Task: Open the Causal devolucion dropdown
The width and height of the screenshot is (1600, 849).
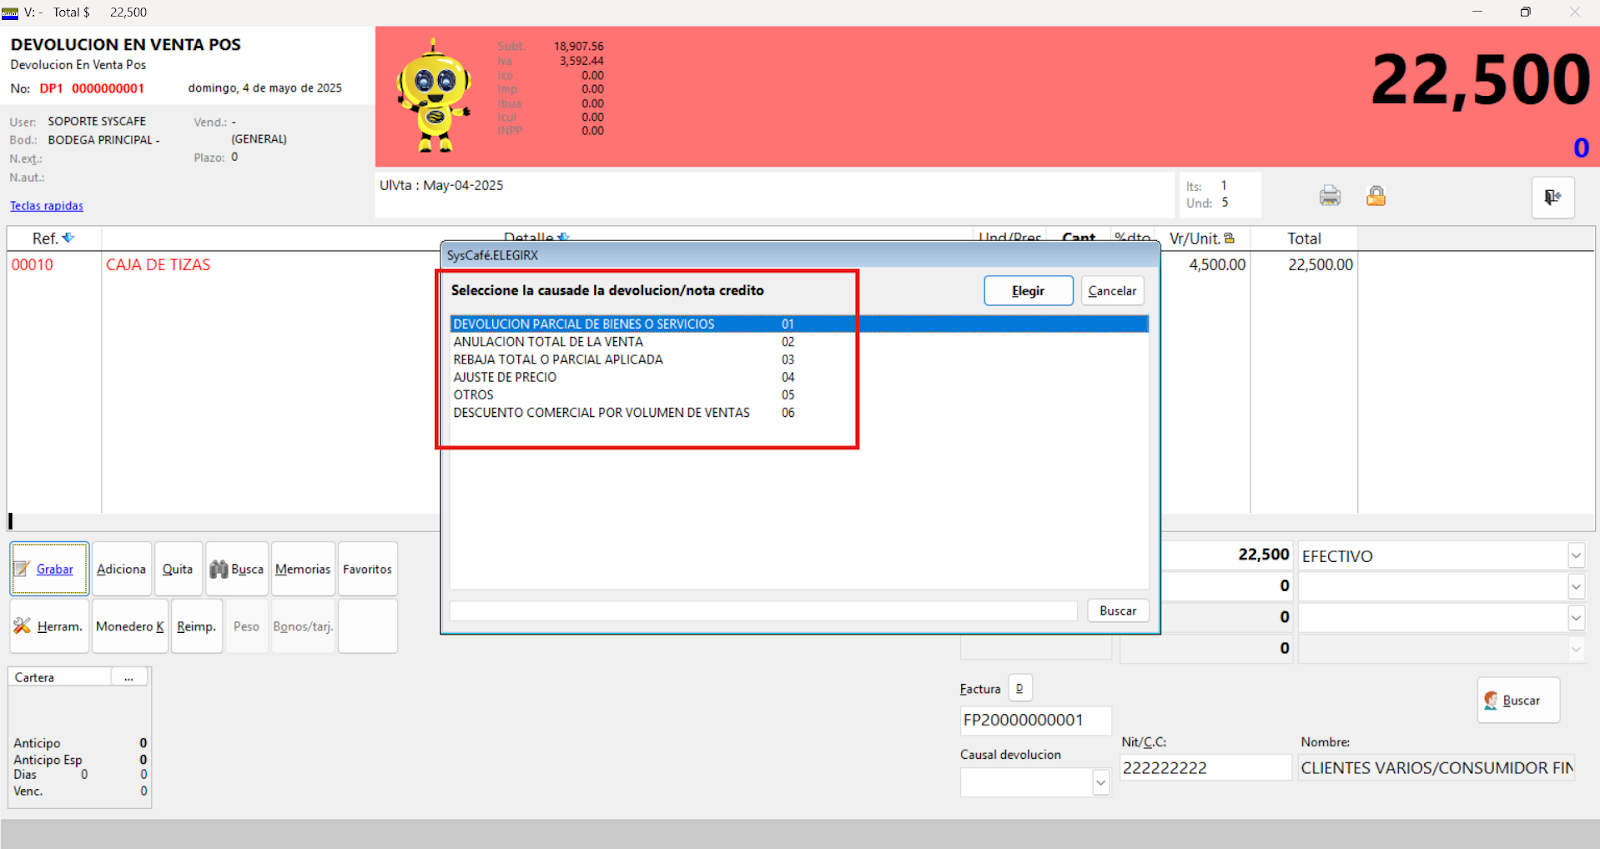Action: point(1100,783)
